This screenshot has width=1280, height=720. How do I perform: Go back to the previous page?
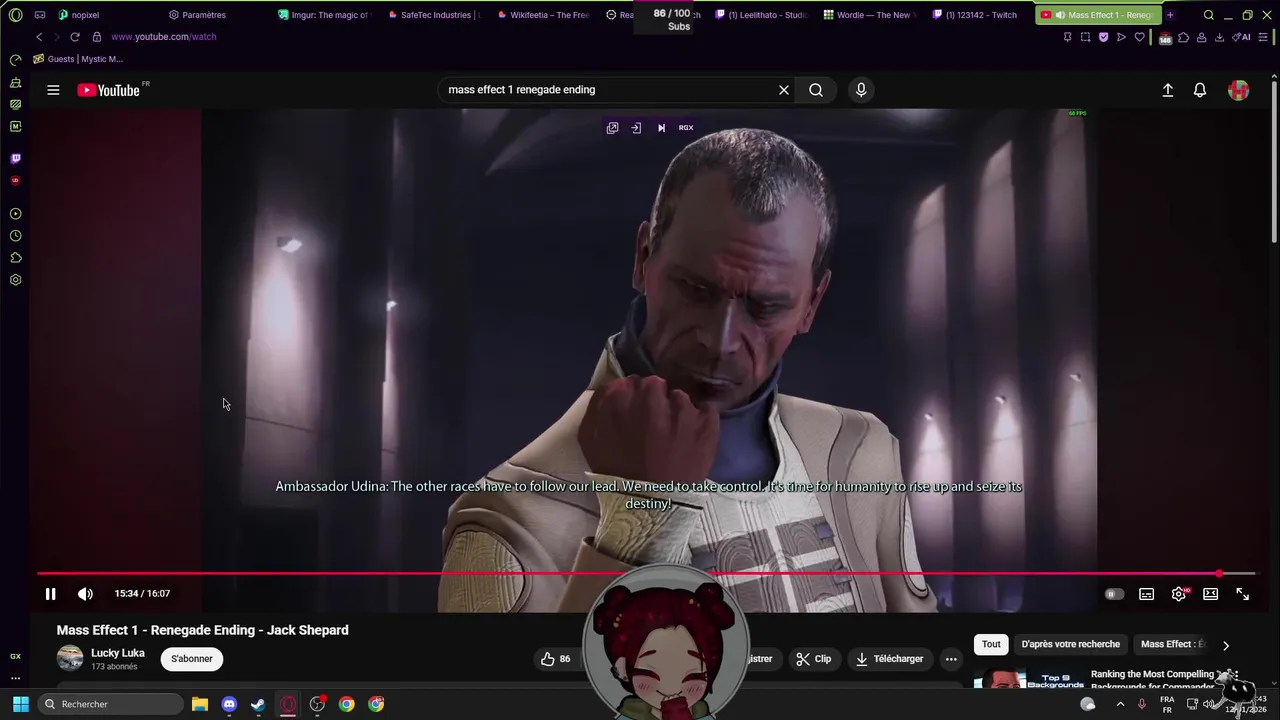[39, 37]
